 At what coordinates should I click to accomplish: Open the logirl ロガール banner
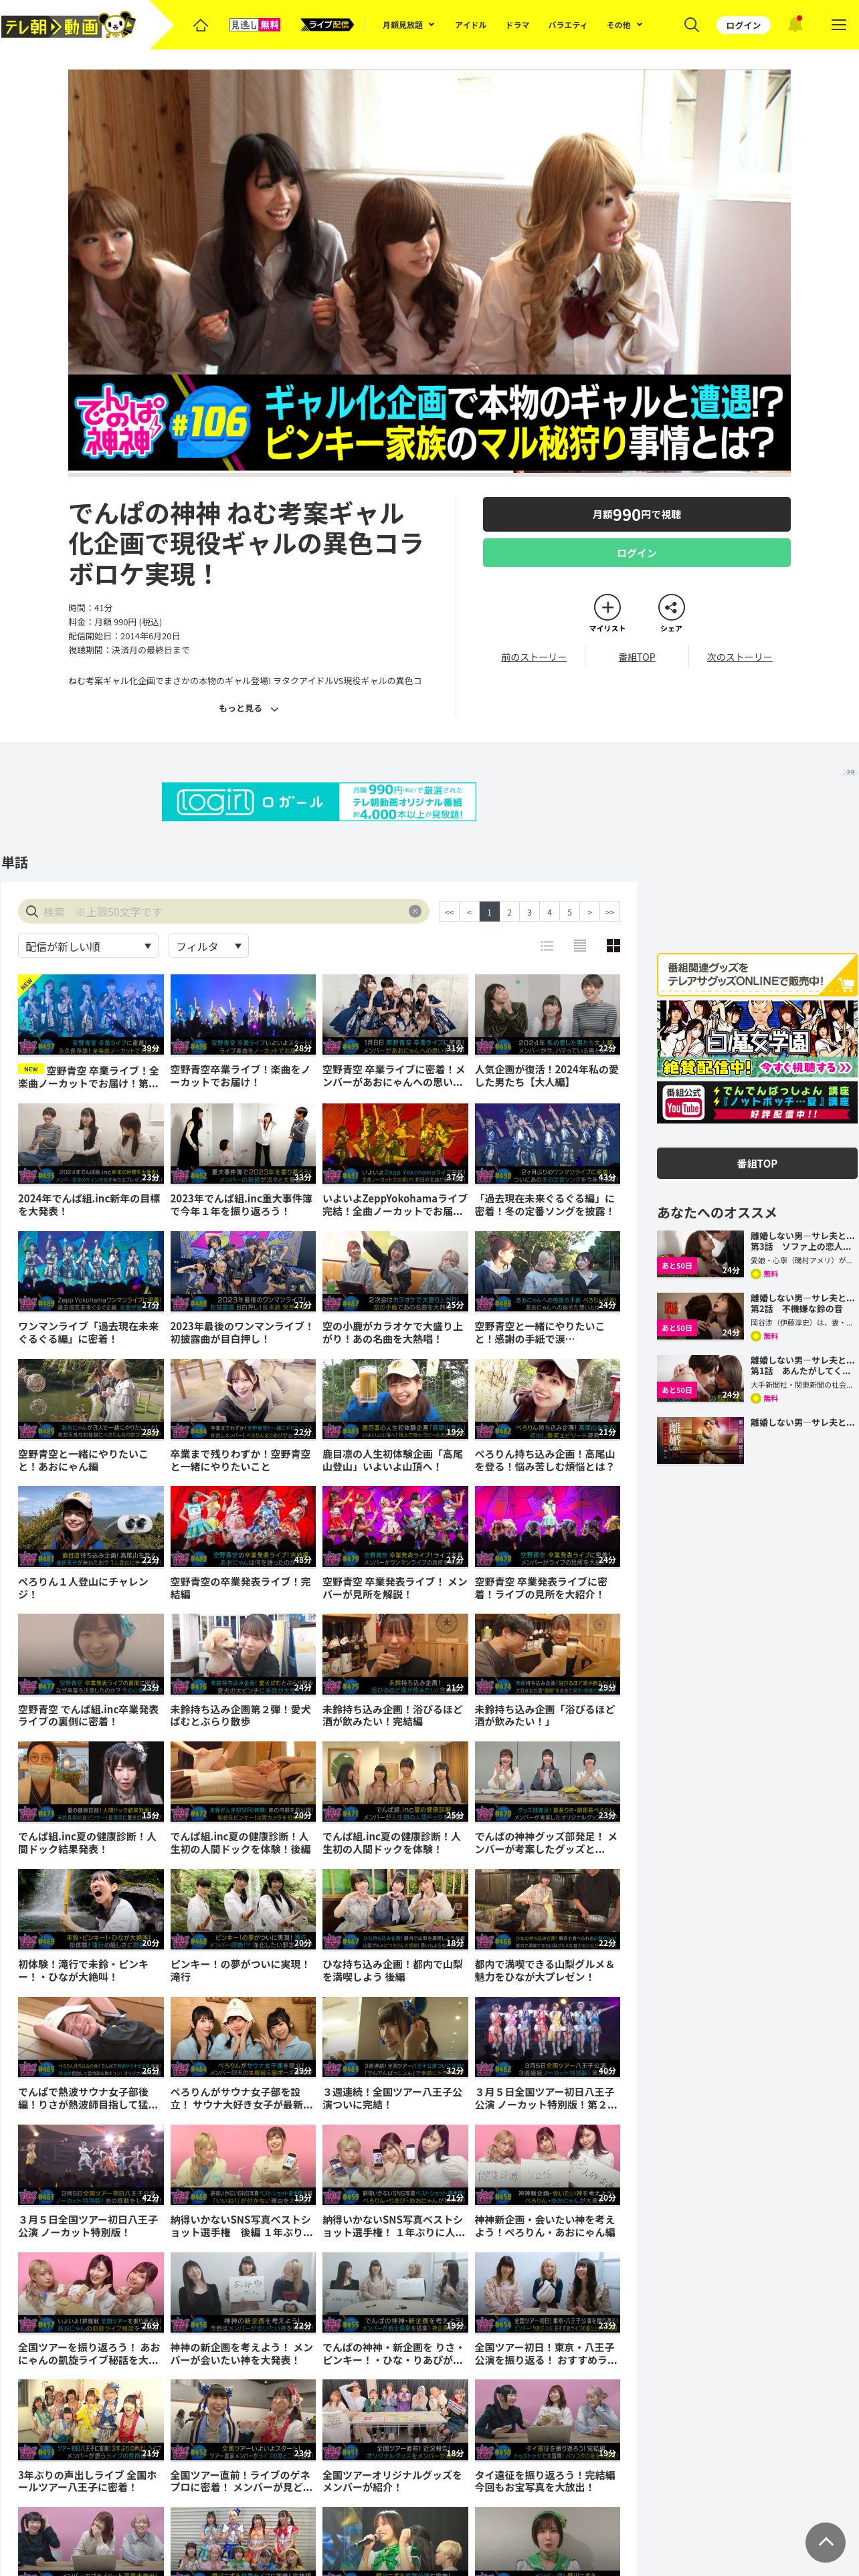pos(319,801)
